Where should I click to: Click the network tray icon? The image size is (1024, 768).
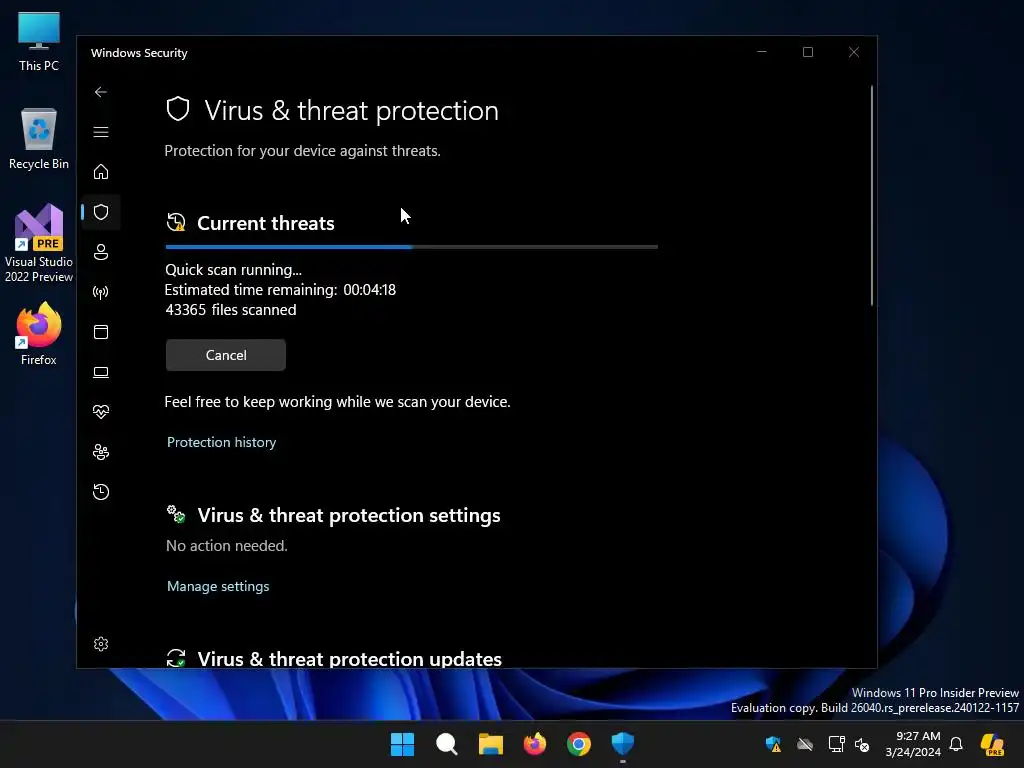click(837, 744)
